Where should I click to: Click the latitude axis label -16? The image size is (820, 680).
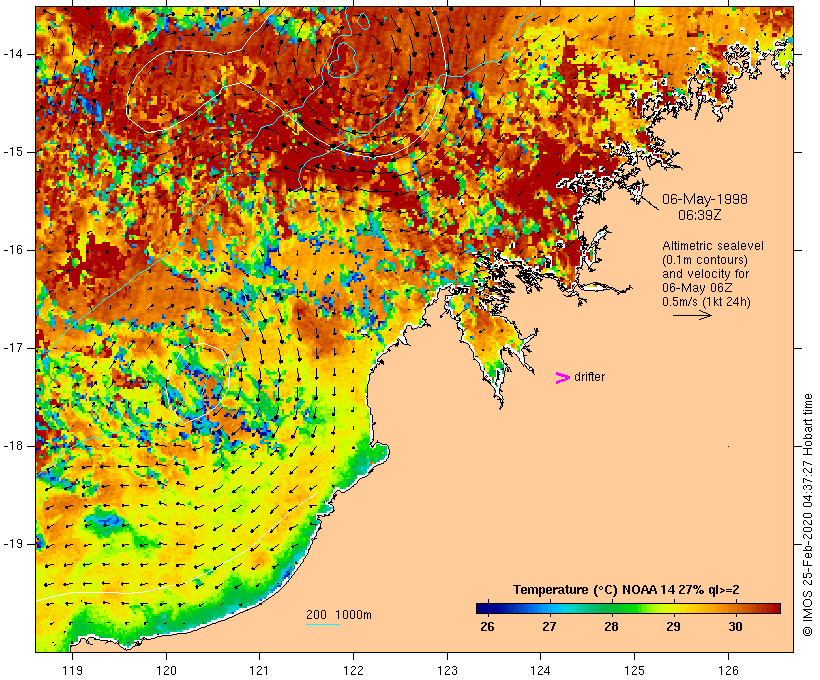click(x=13, y=250)
